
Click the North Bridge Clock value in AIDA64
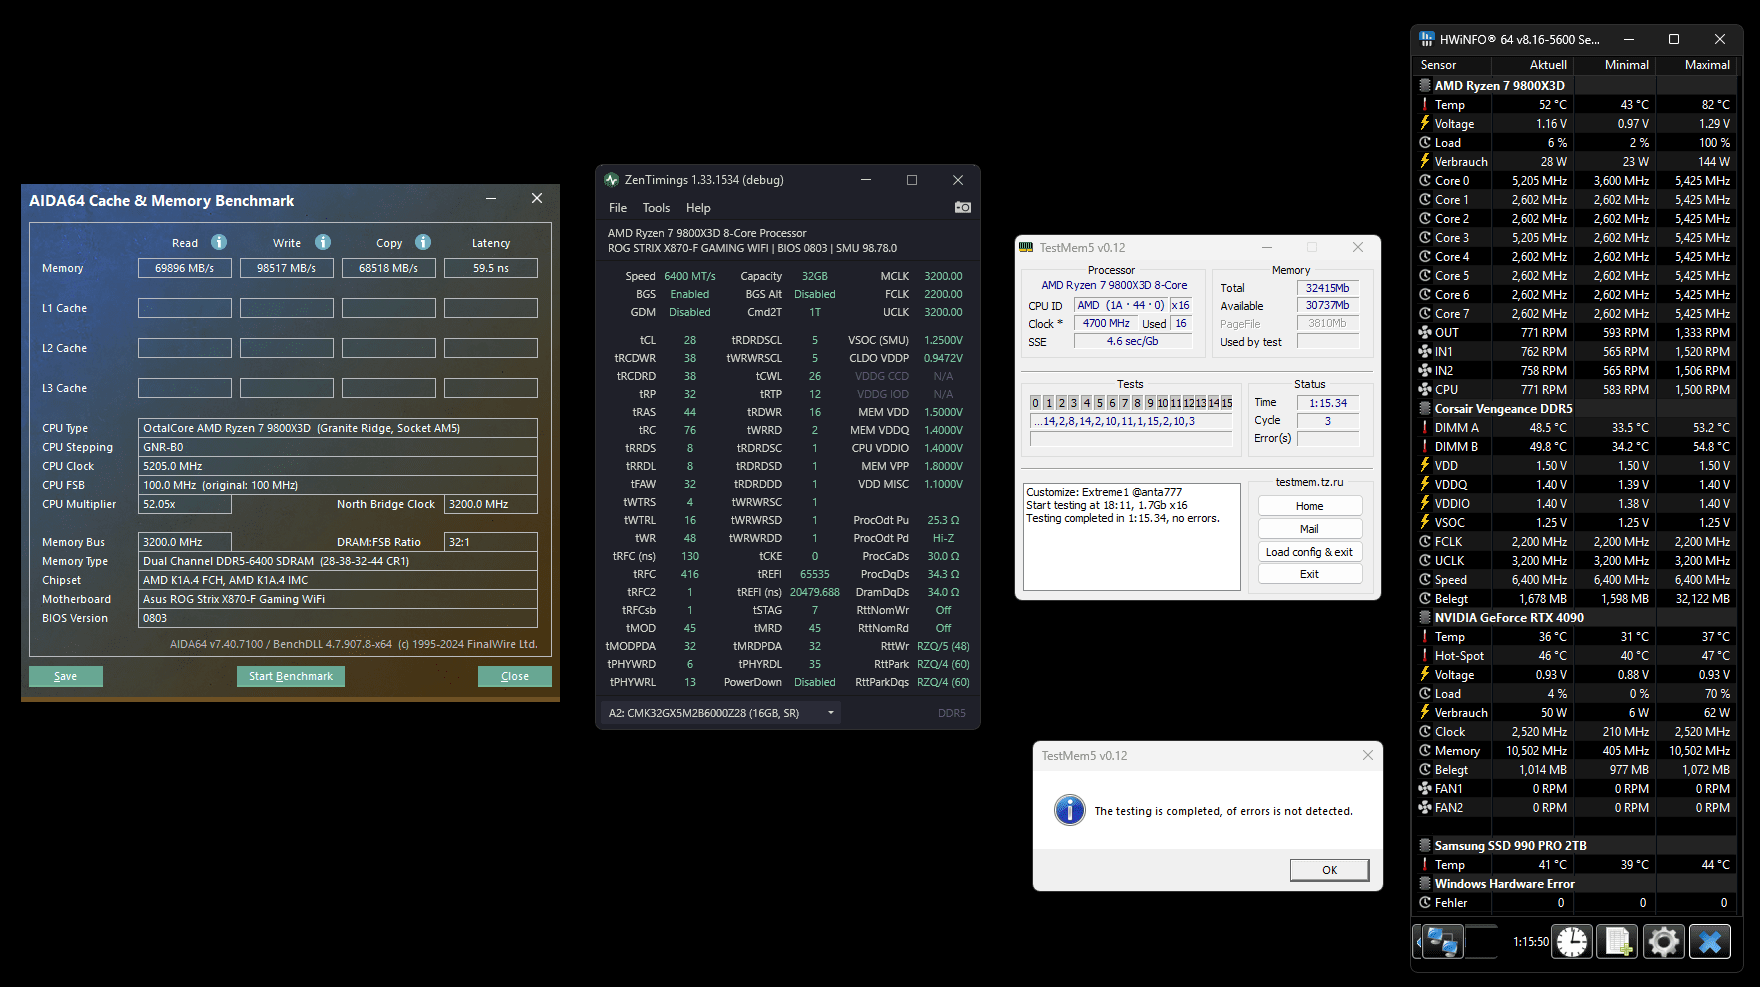pyautogui.click(x=492, y=504)
